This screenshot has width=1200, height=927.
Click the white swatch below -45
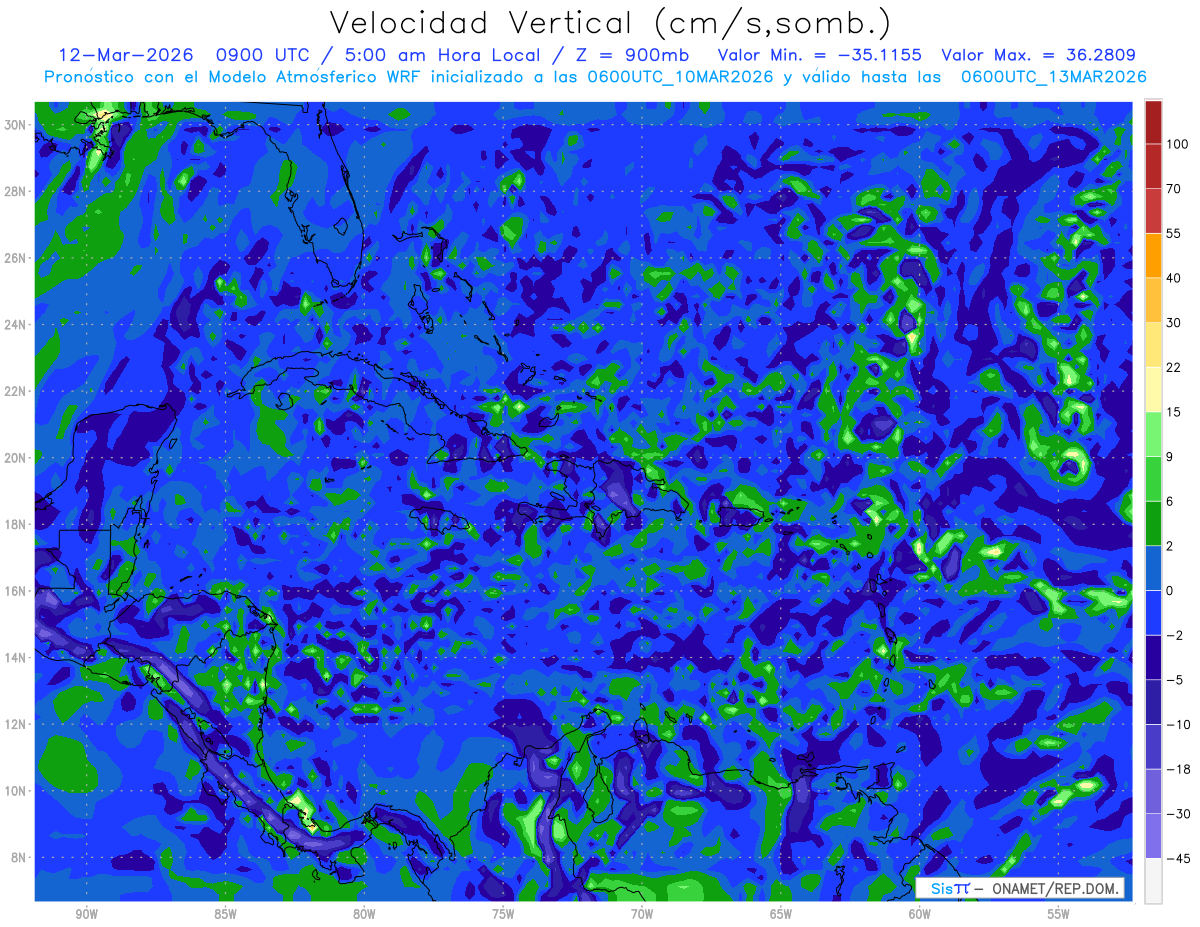pyautogui.click(x=1153, y=880)
